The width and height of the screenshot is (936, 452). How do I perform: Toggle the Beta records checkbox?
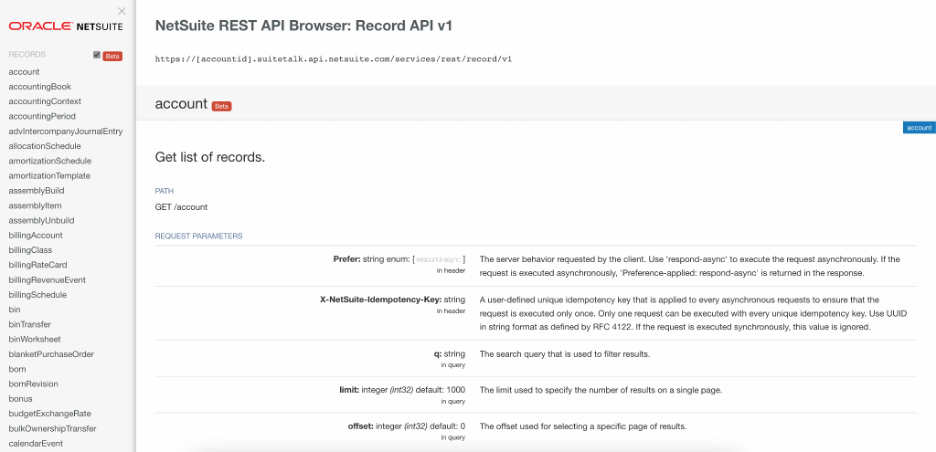[97, 55]
